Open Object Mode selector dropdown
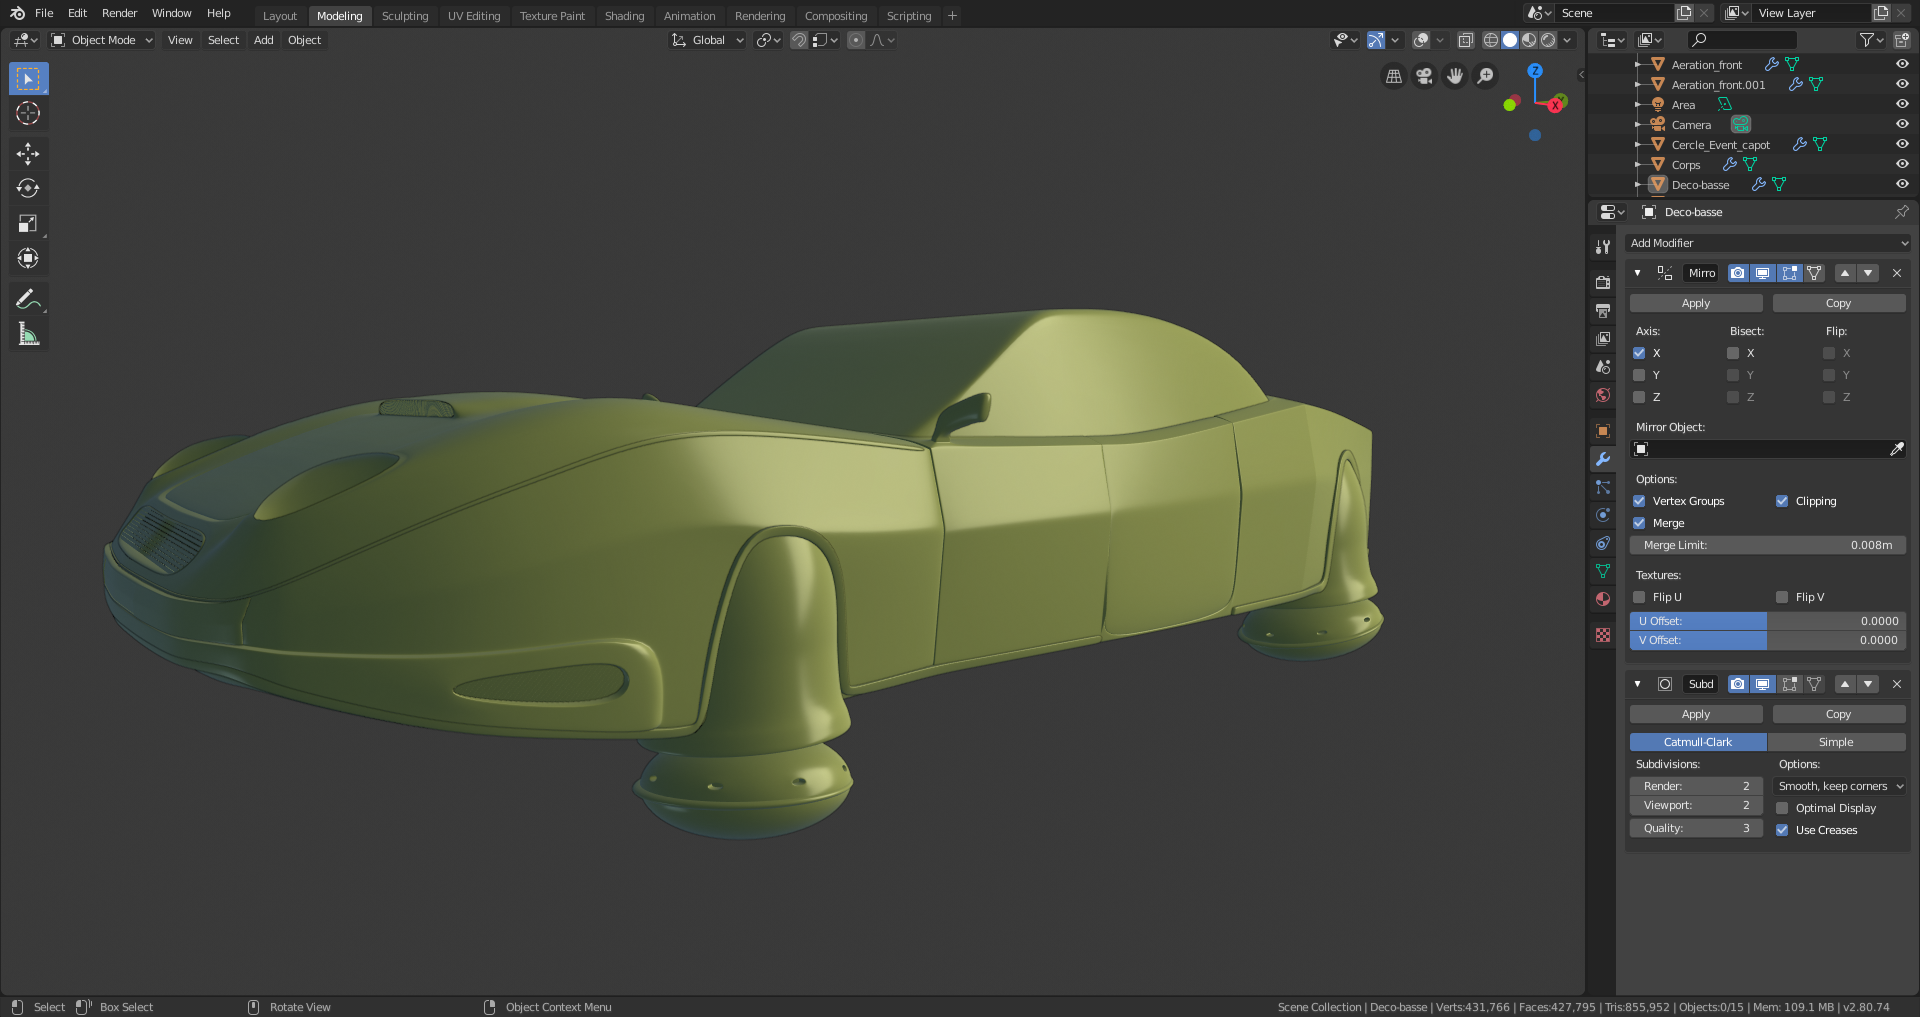1920x1017 pixels. (102, 40)
